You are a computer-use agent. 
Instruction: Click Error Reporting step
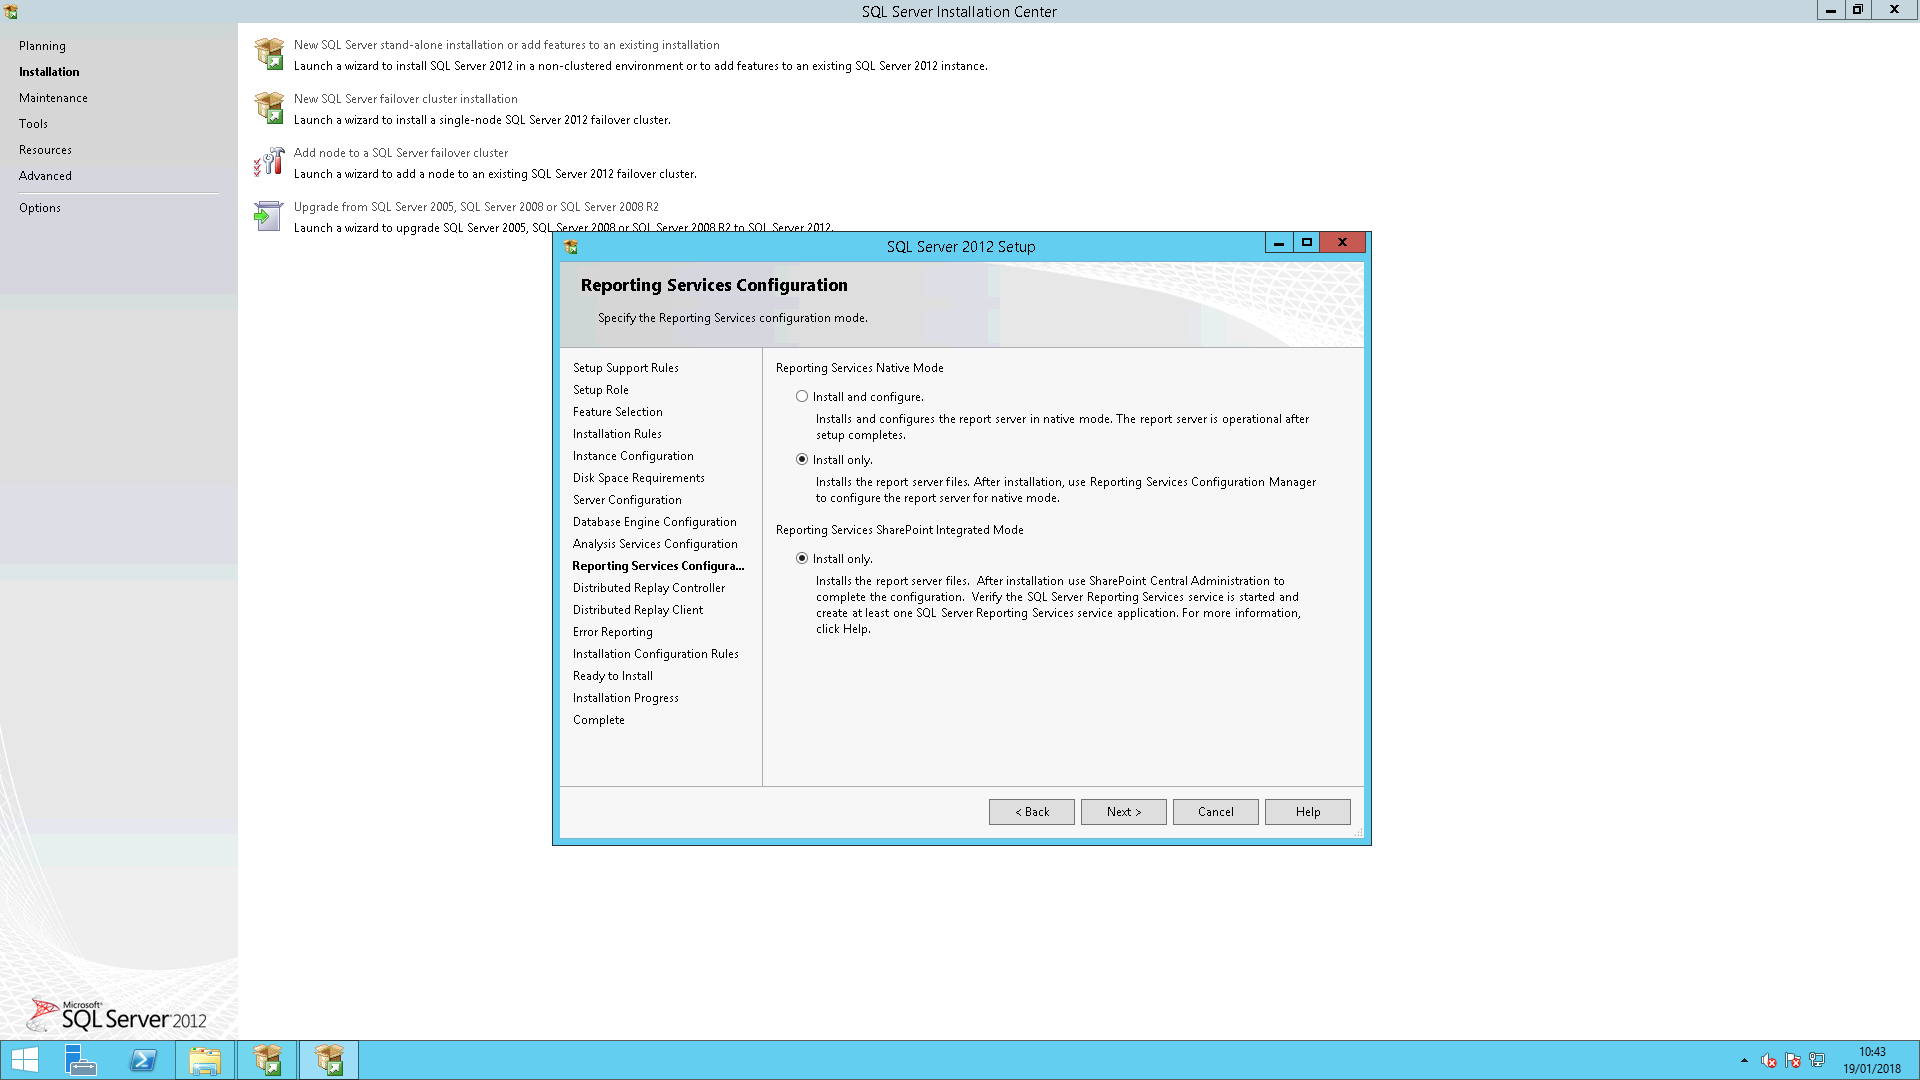(x=613, y=632)
